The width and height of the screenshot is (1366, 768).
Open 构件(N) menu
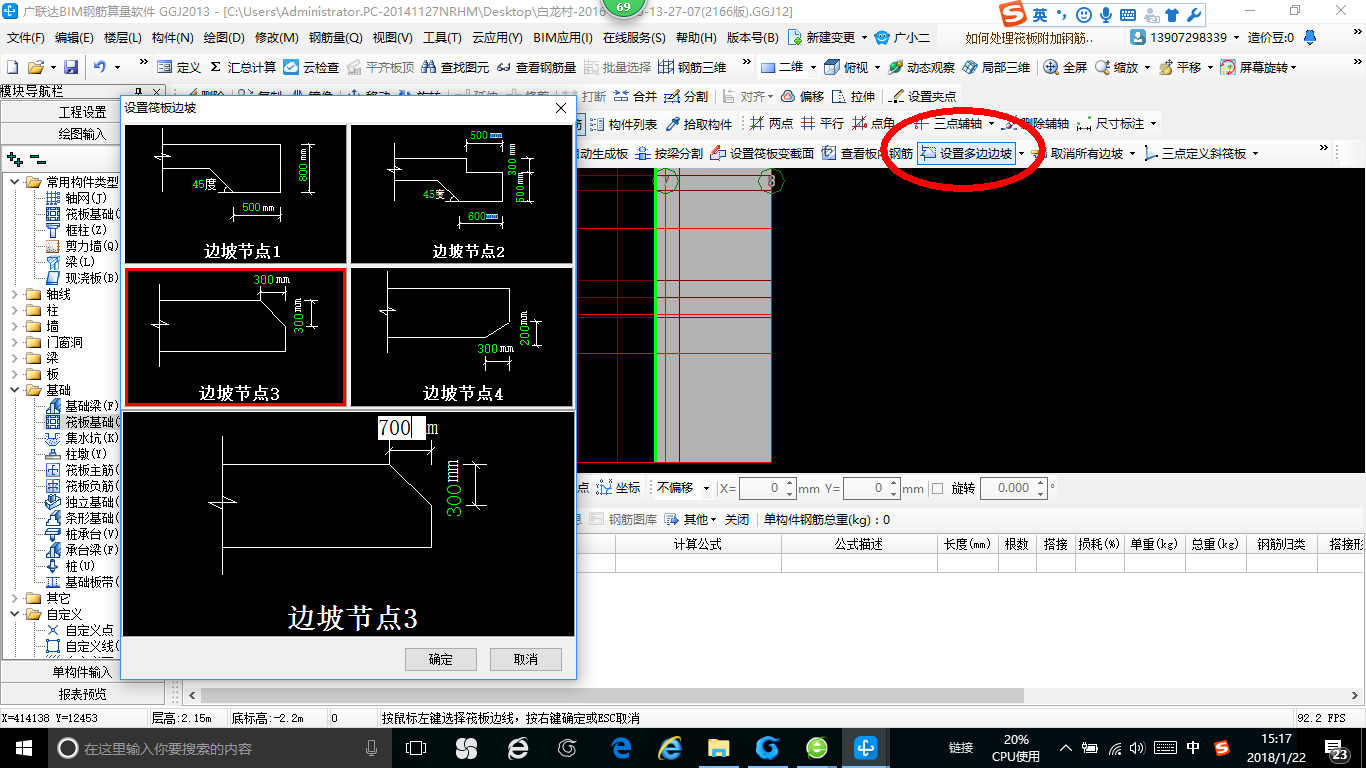[x=173, y=37]
